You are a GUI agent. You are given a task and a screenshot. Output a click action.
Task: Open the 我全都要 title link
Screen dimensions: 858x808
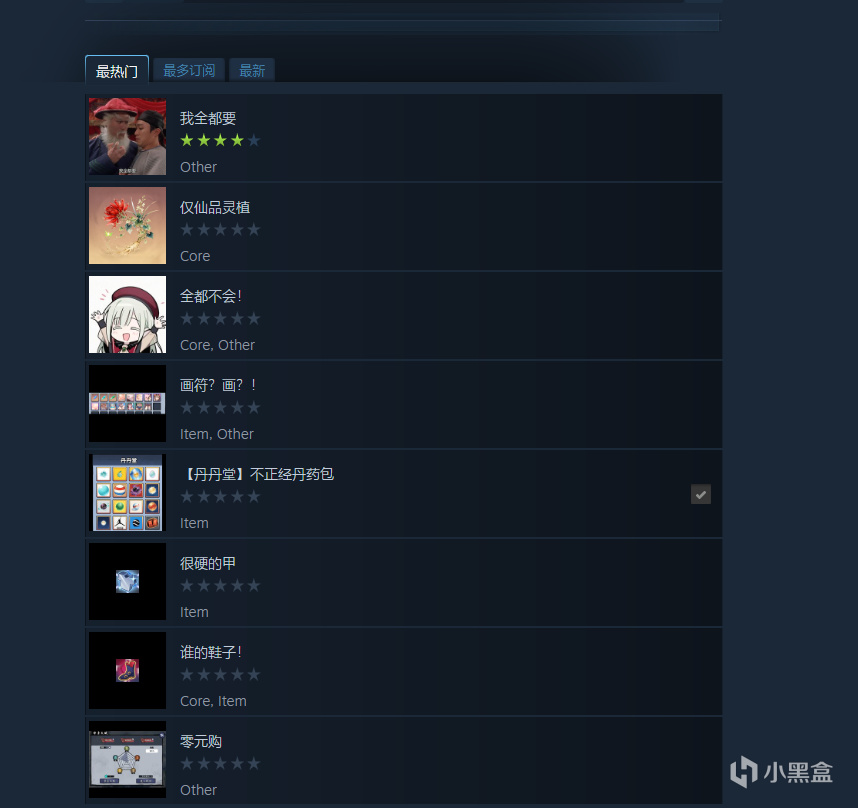coord(208,118)
